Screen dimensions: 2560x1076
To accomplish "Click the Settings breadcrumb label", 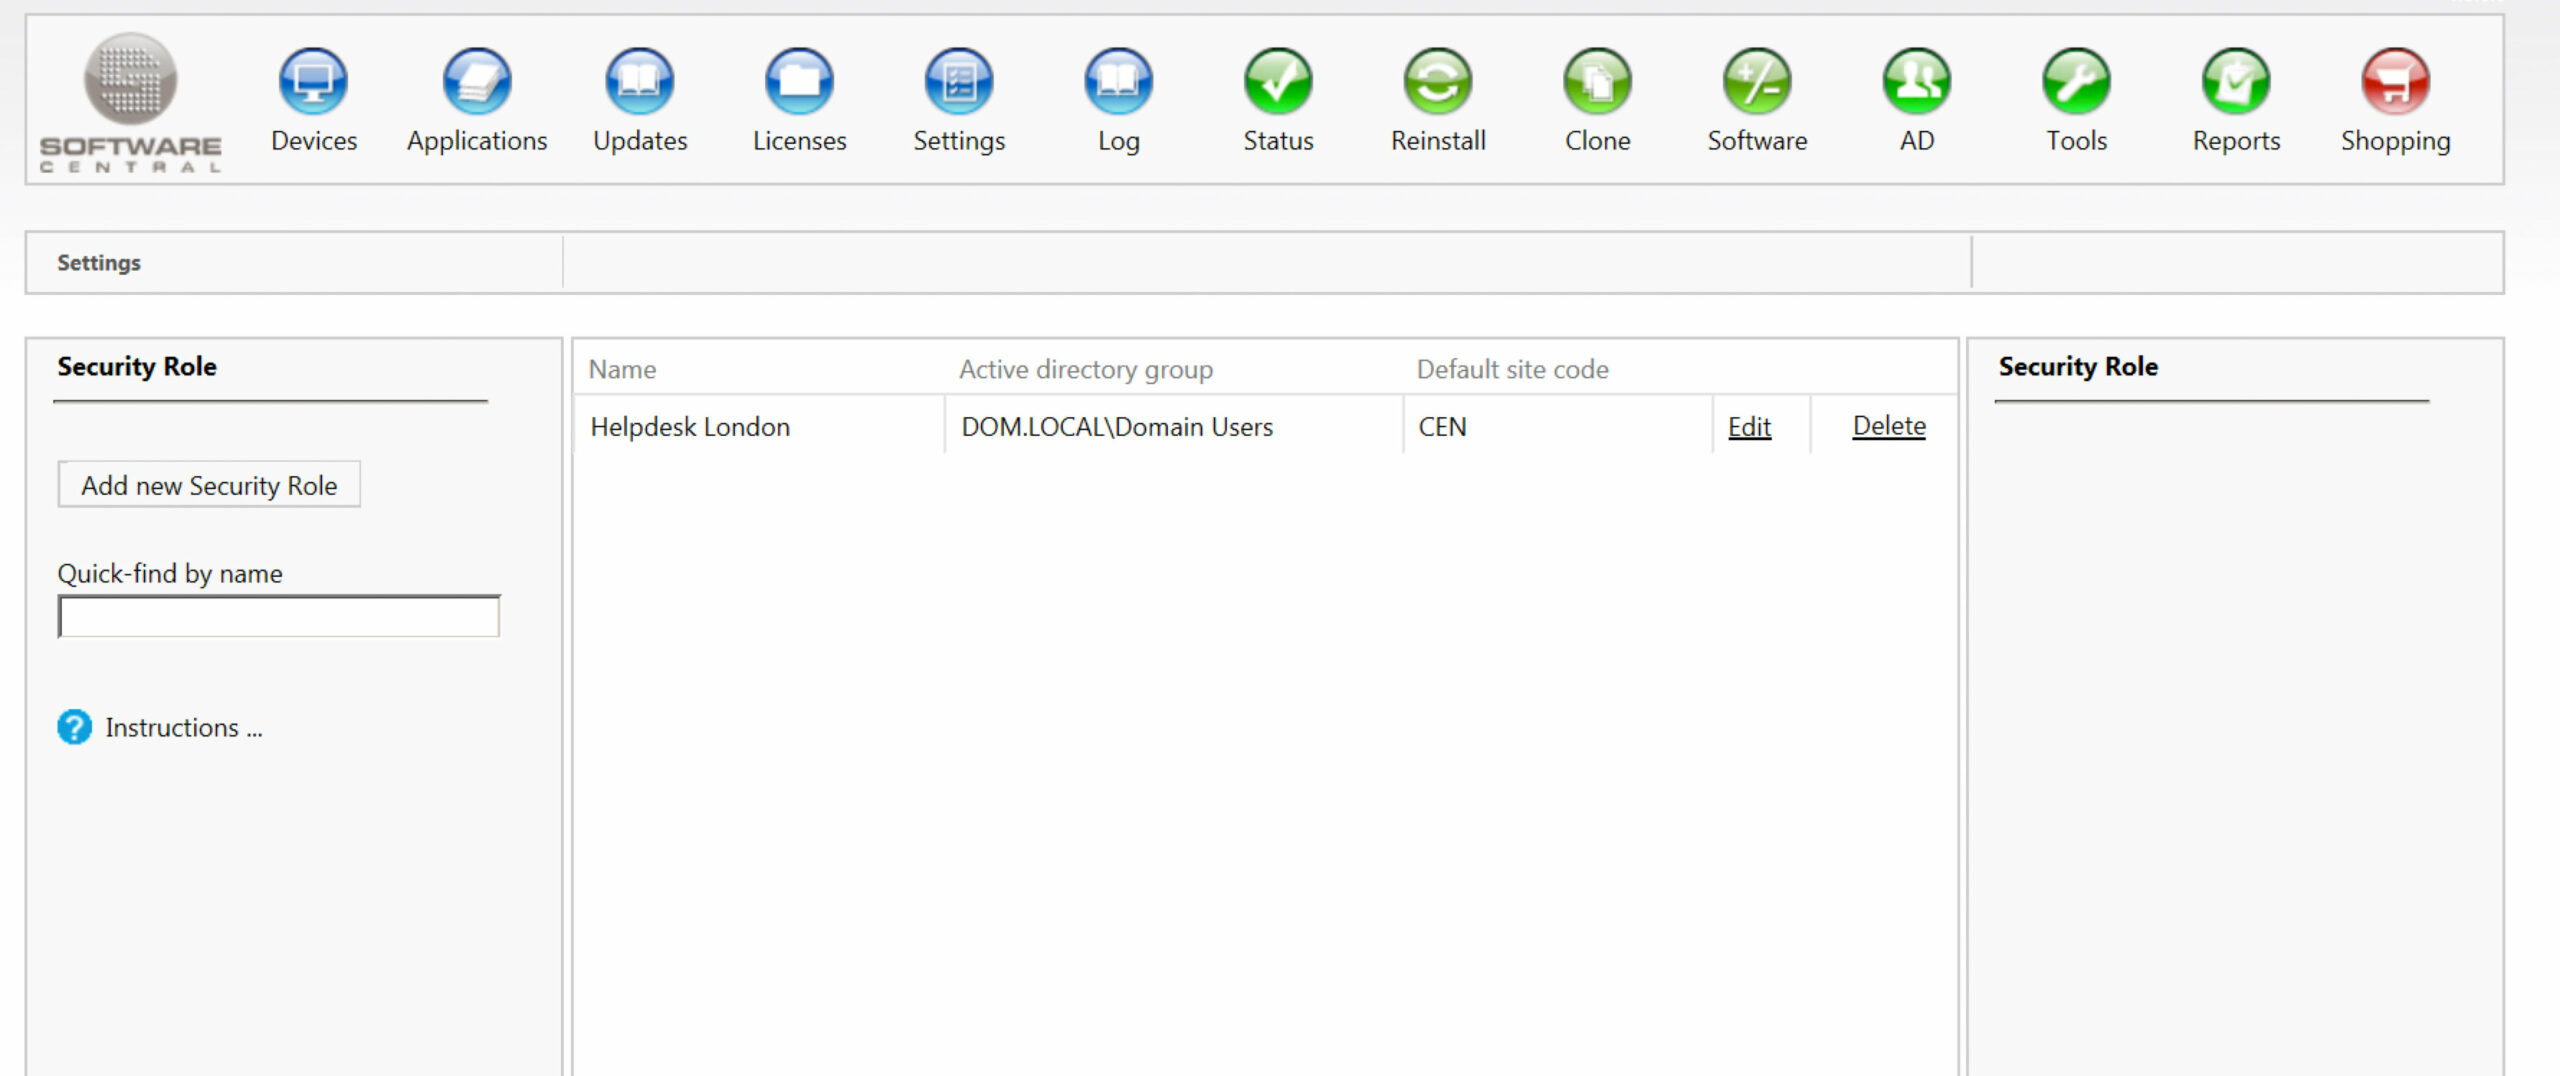I will 99,263.
